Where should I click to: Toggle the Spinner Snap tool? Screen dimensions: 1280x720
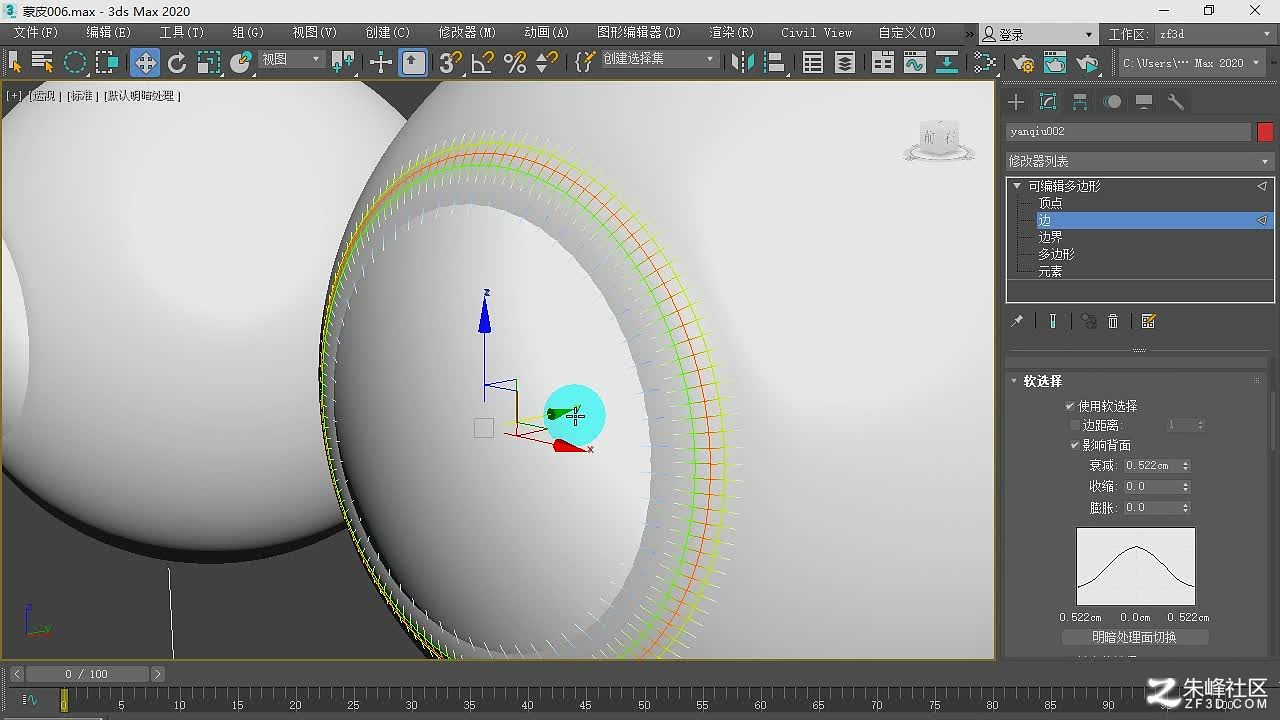pyautogui.click(x=547, y=62)
